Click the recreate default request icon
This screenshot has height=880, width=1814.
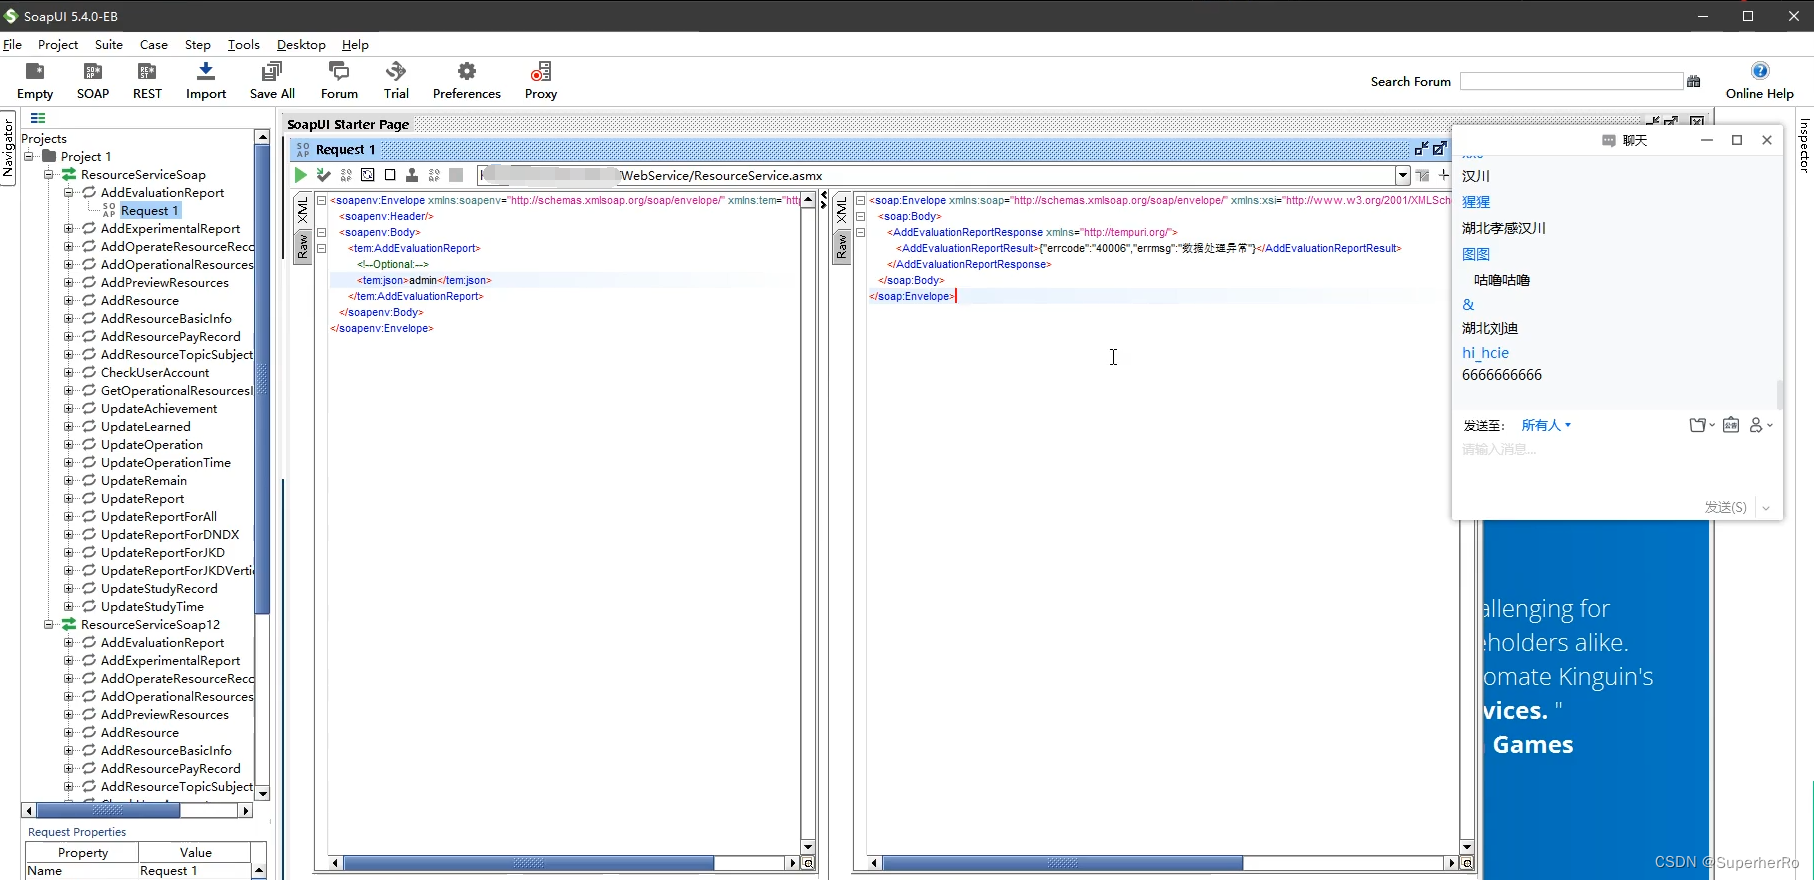368,175
